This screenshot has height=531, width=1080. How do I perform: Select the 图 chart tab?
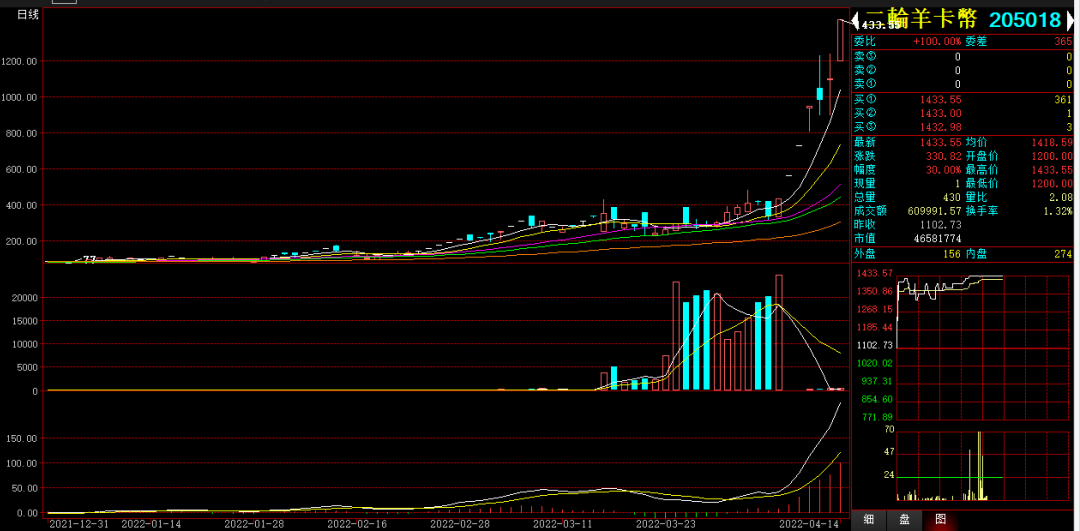pos(939,520)
